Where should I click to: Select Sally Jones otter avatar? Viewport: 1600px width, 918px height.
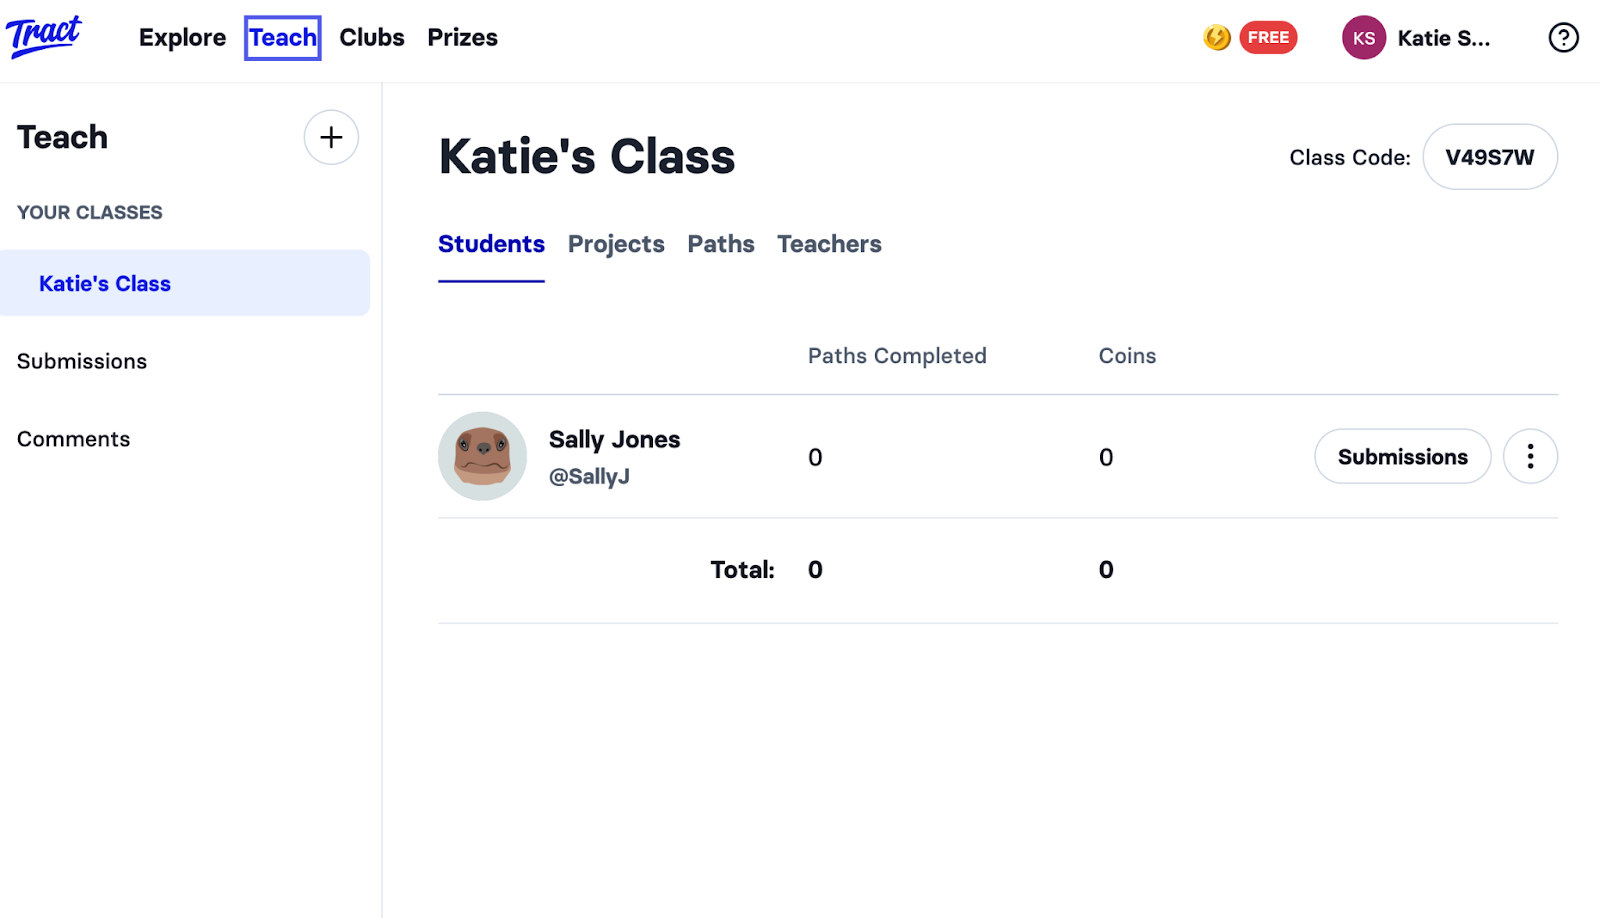(x=482, y=456)
